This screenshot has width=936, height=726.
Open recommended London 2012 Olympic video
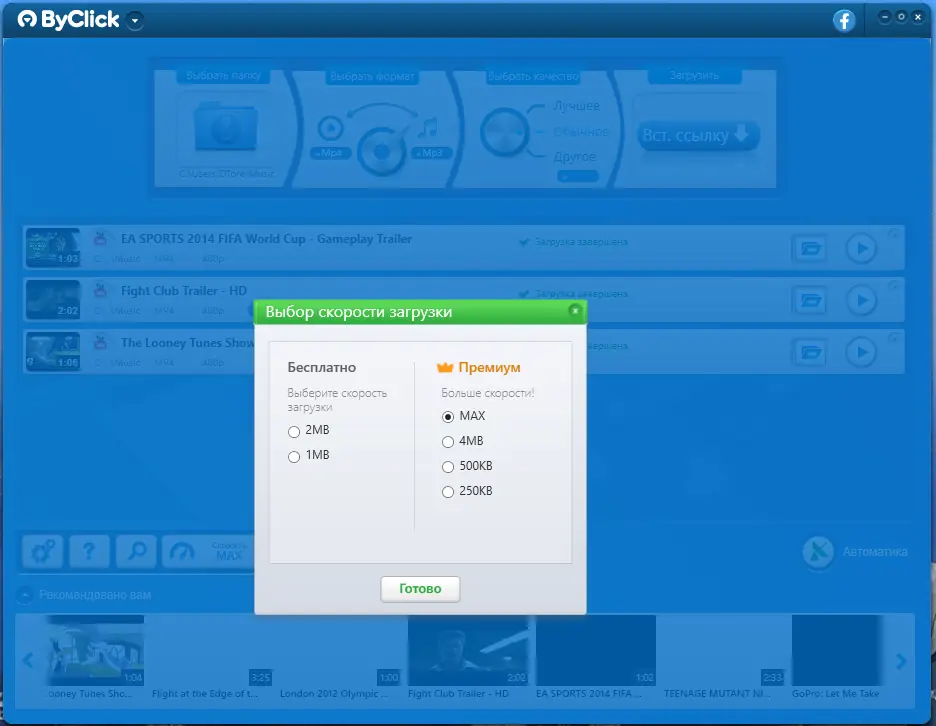340,651
